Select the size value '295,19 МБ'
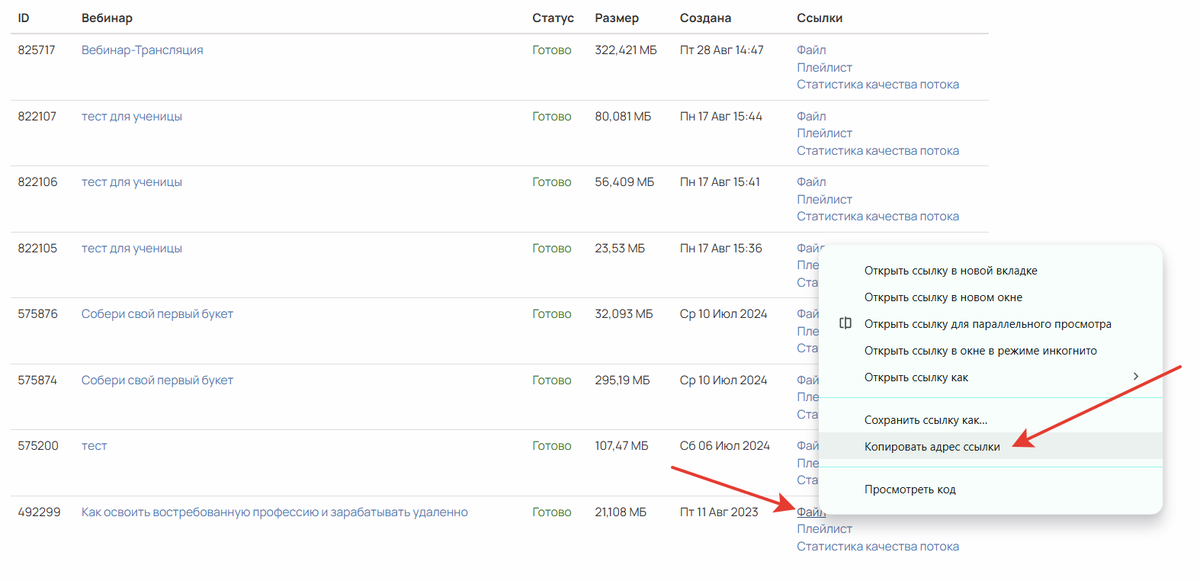The height and width of the screenshot is (581, 1200). pos(622,380)
